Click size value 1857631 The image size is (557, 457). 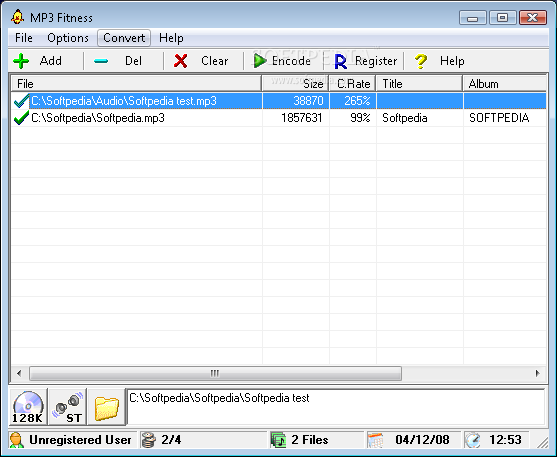pyautogui.click(x=302, y=118)
